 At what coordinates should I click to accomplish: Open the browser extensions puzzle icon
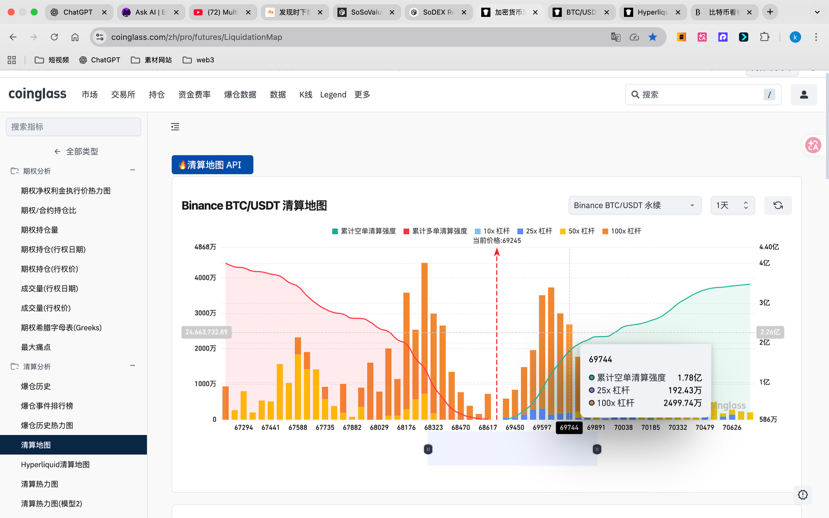click(765, 37)
